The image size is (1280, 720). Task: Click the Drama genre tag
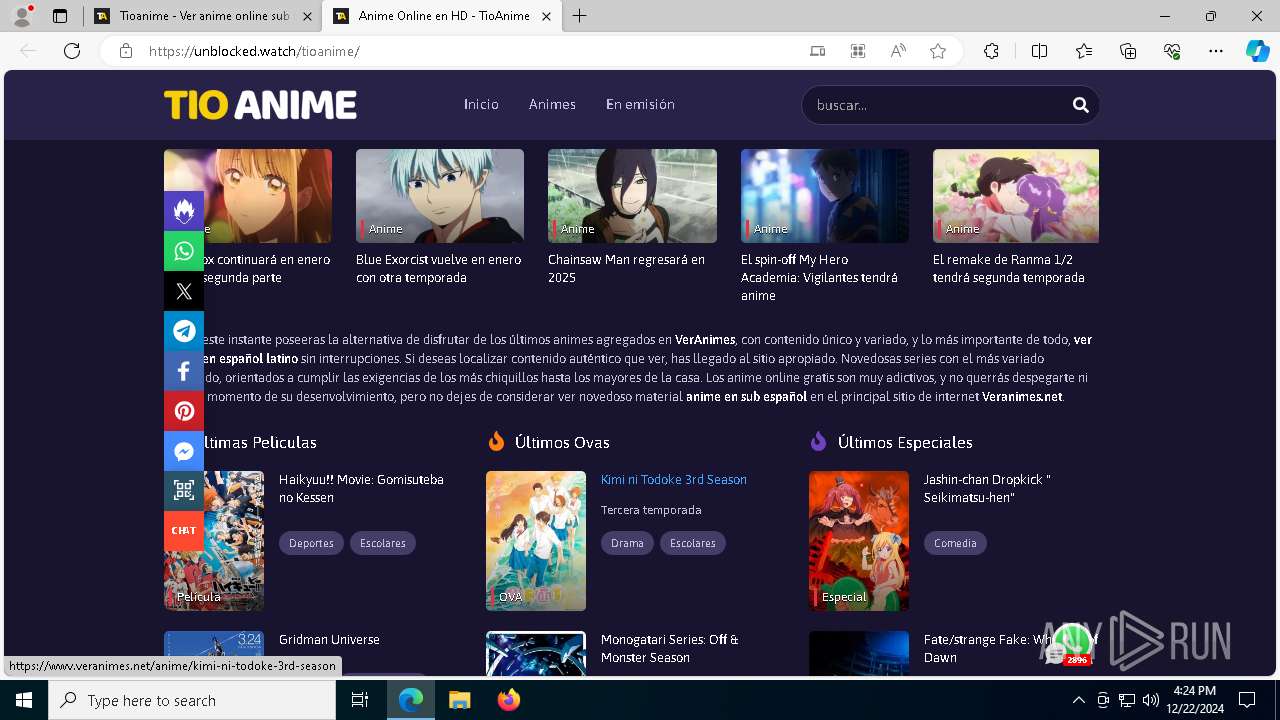(x=627, y=543)
